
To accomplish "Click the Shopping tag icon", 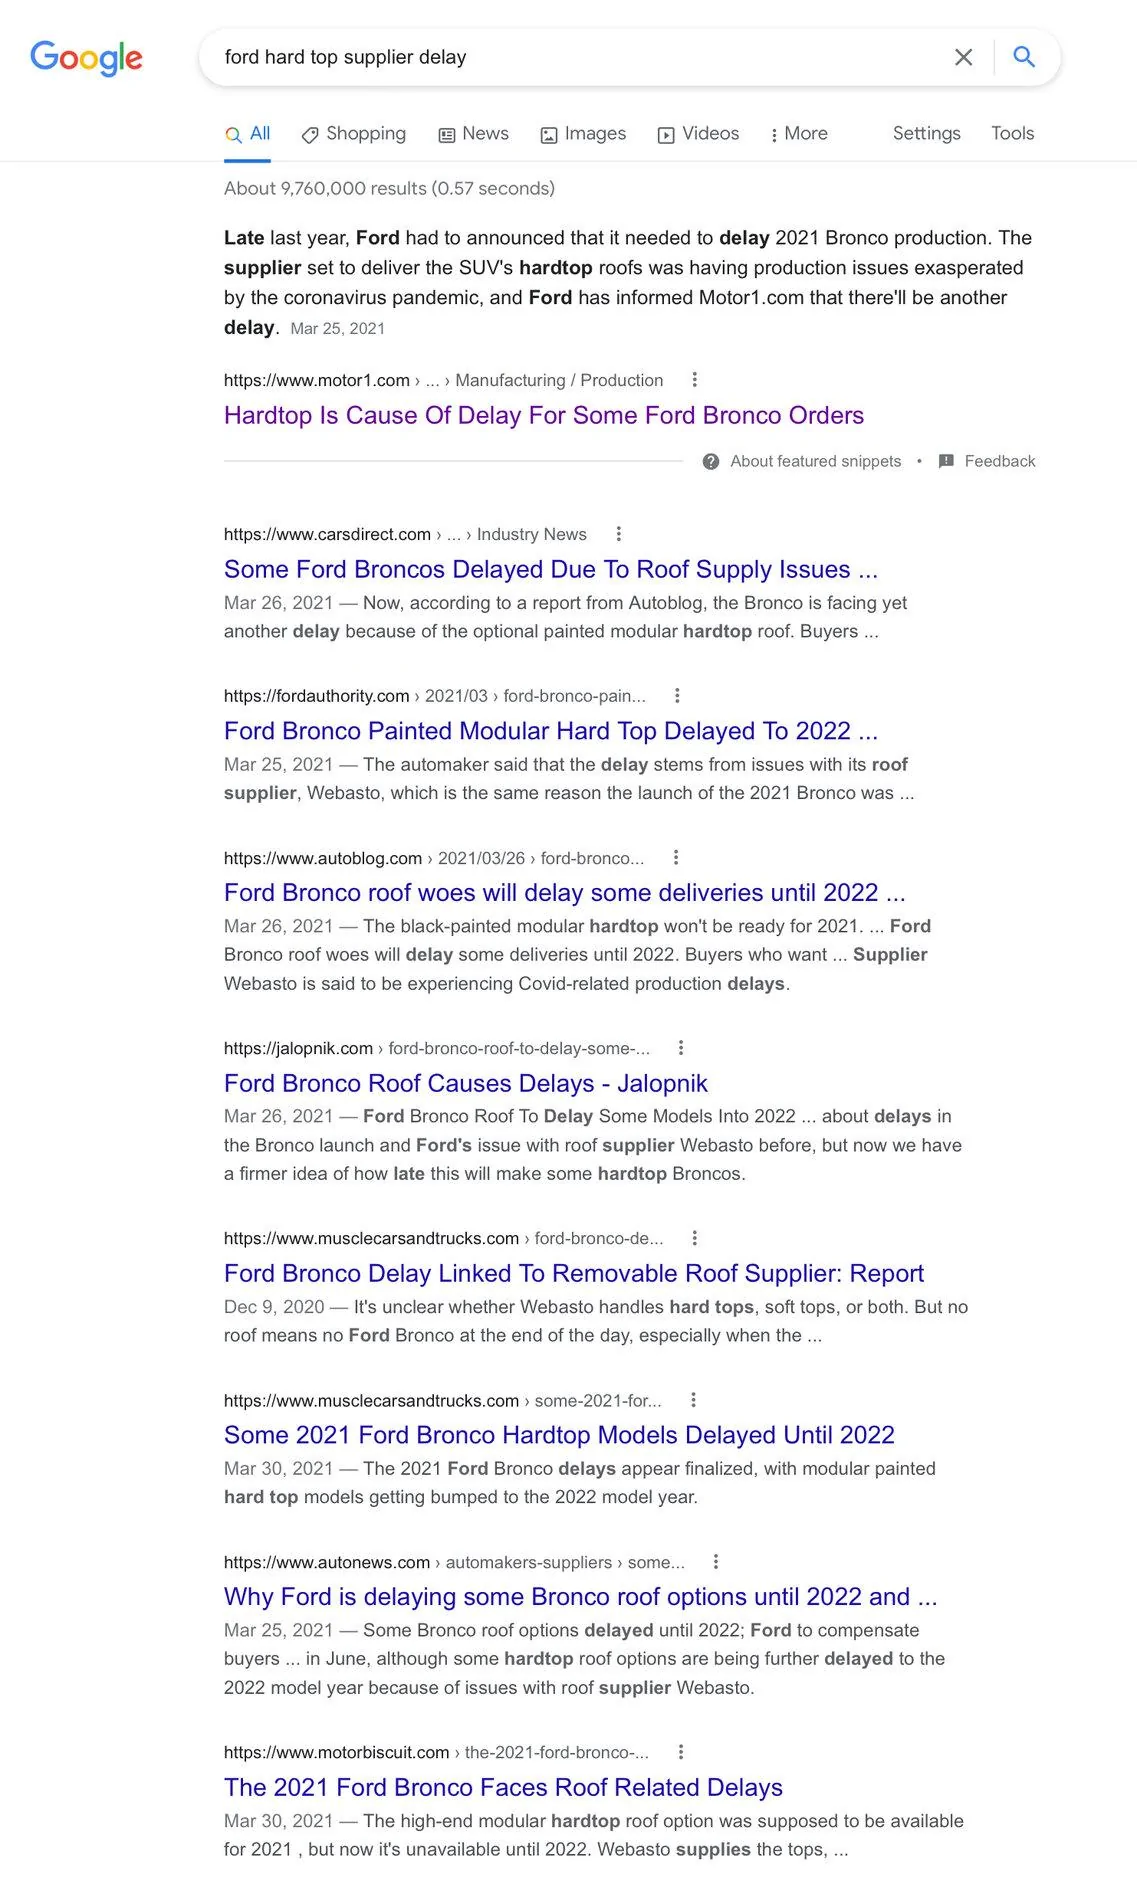I will click(x=310, y=135).
